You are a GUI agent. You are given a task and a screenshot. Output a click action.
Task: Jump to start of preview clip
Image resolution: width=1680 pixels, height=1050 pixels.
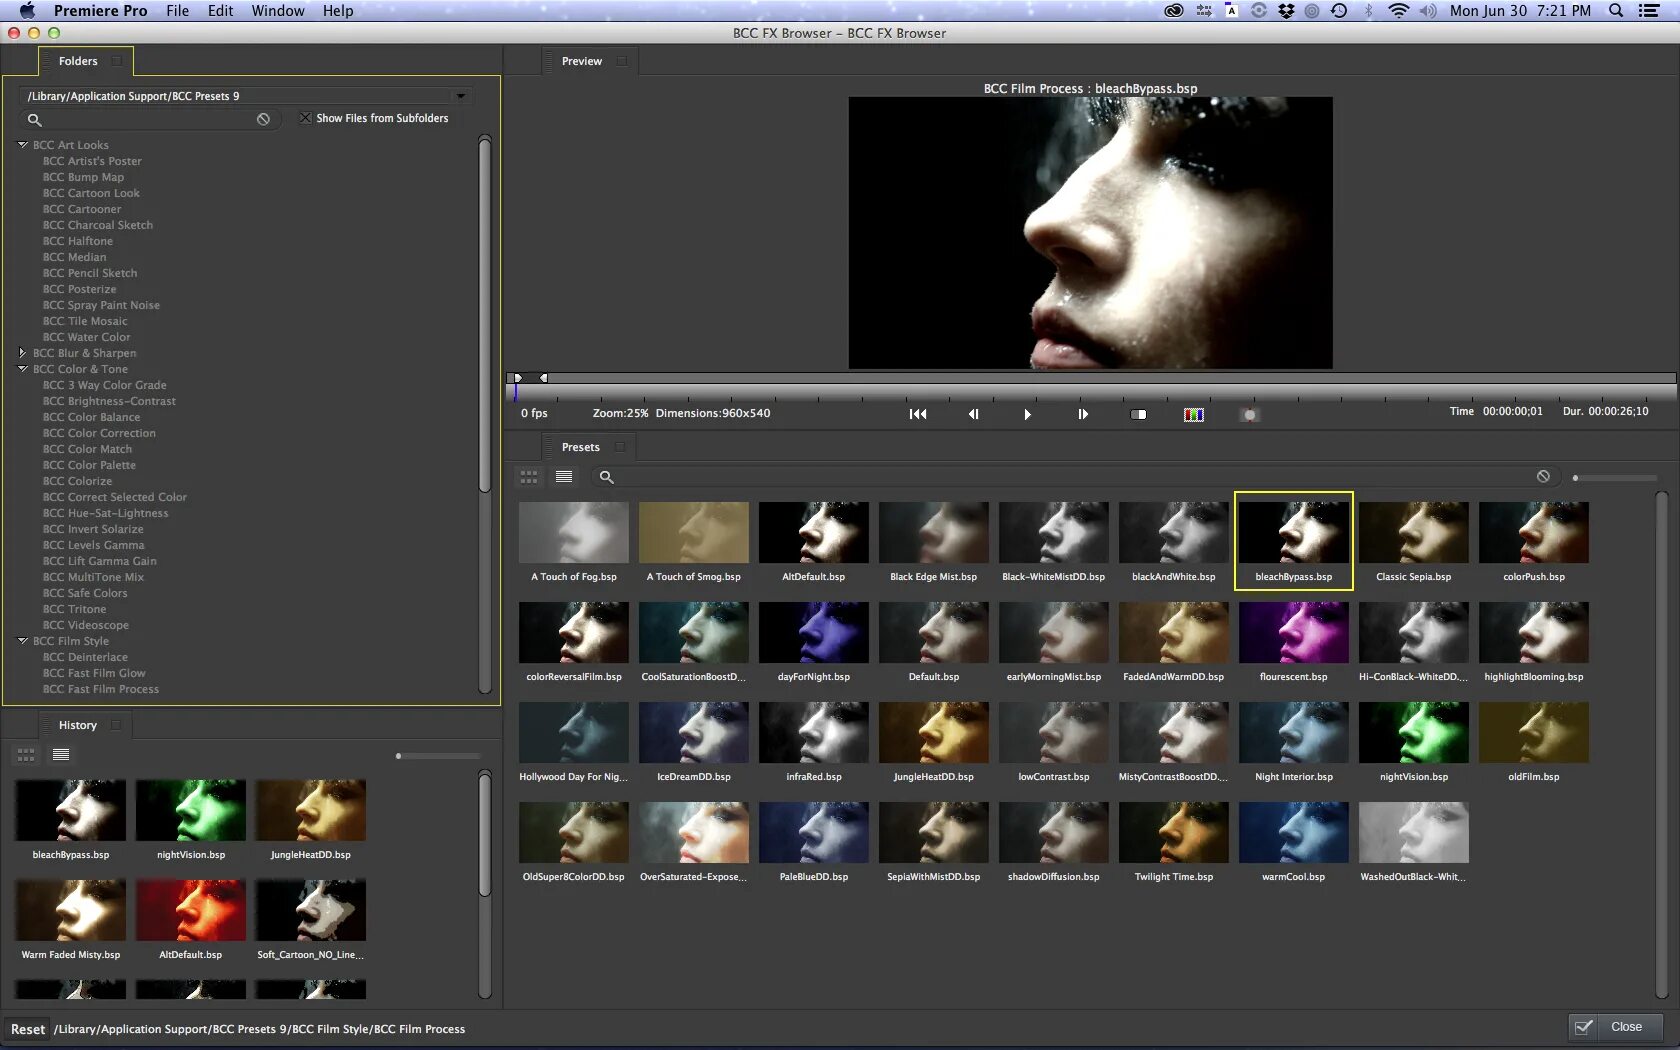pos(917,414)
